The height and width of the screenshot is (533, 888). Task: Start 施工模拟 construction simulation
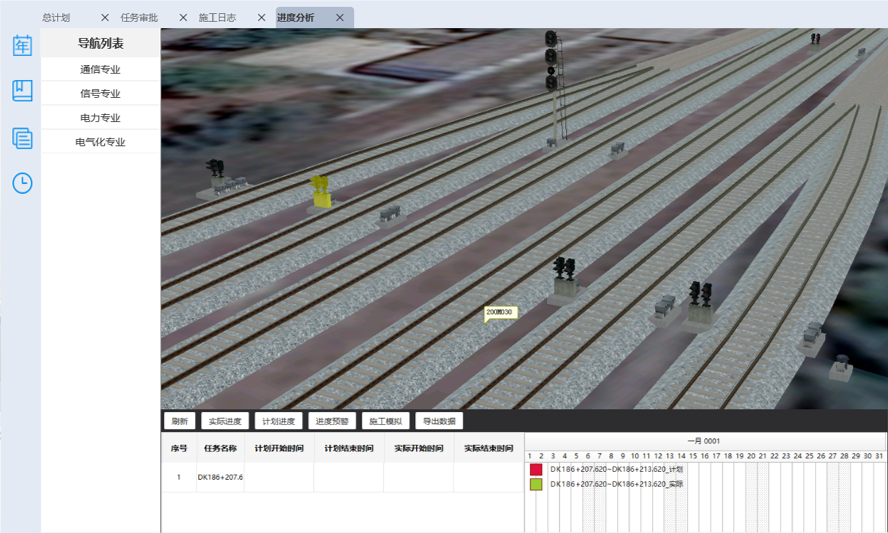tap(385, 422)
